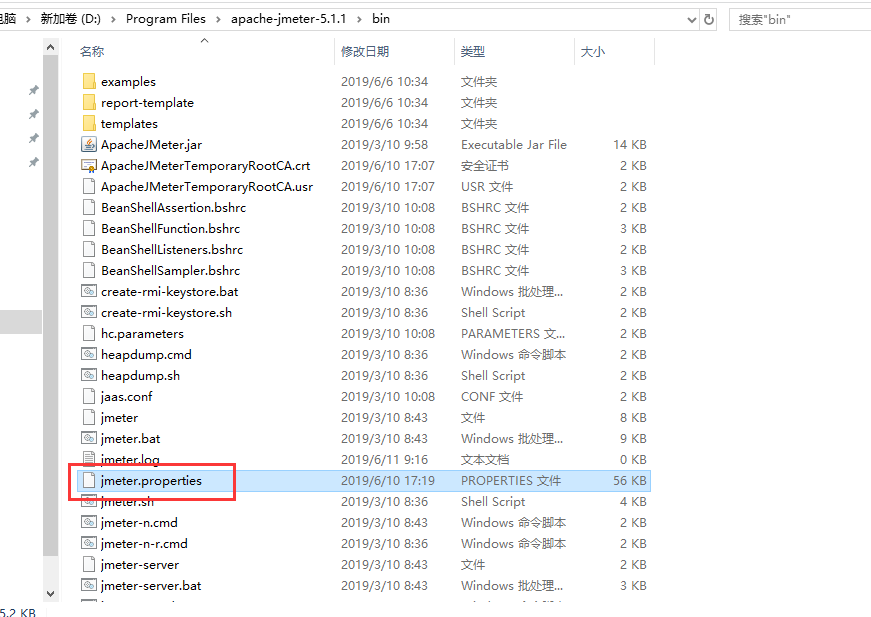The width and height of the screenshot is (871, 617).
Task: Click the icon of the extensionless jmeter file
Action: click(89, 418)
